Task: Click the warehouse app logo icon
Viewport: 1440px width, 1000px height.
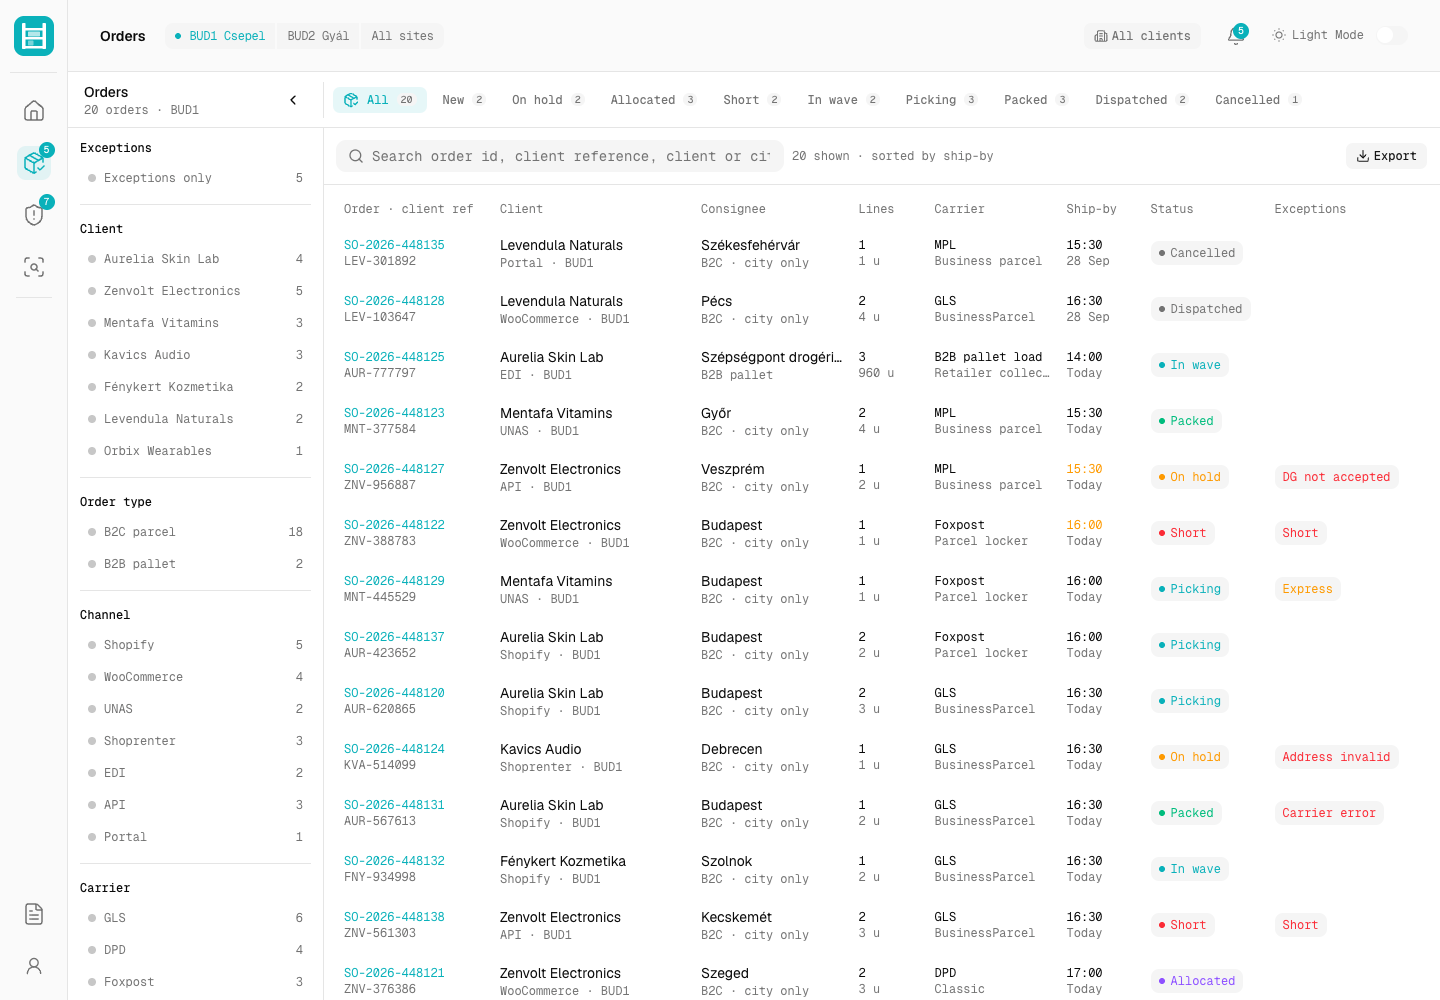Action: (x=34, y=36)
